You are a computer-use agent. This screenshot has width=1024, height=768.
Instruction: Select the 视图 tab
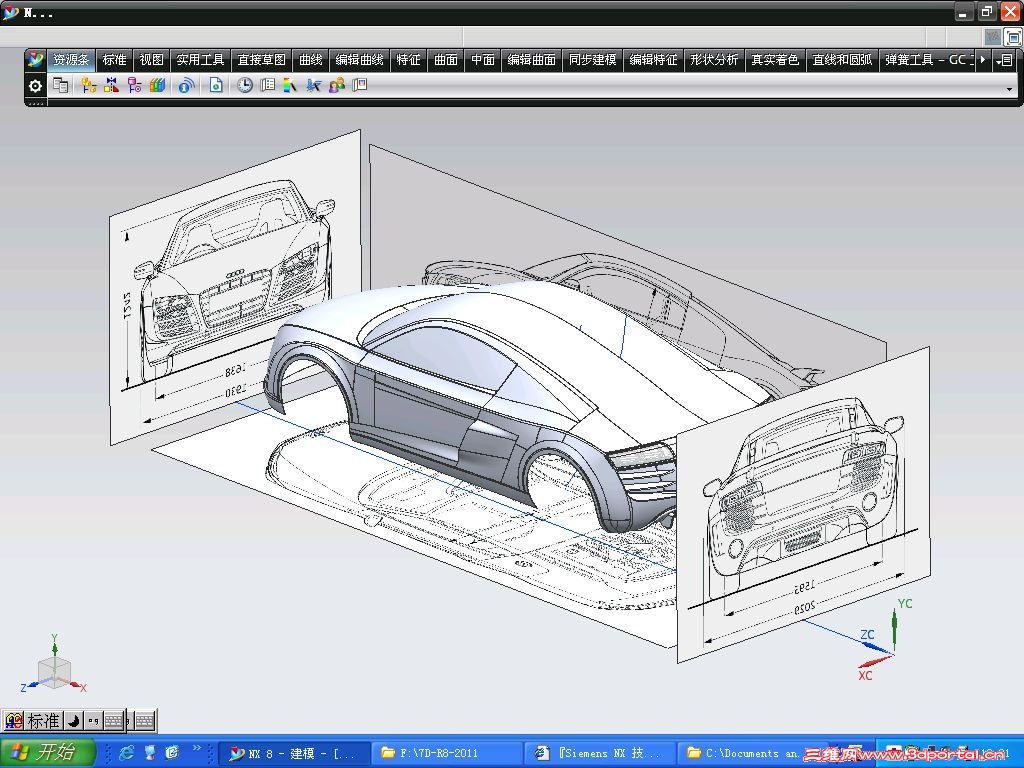(152, 60)
